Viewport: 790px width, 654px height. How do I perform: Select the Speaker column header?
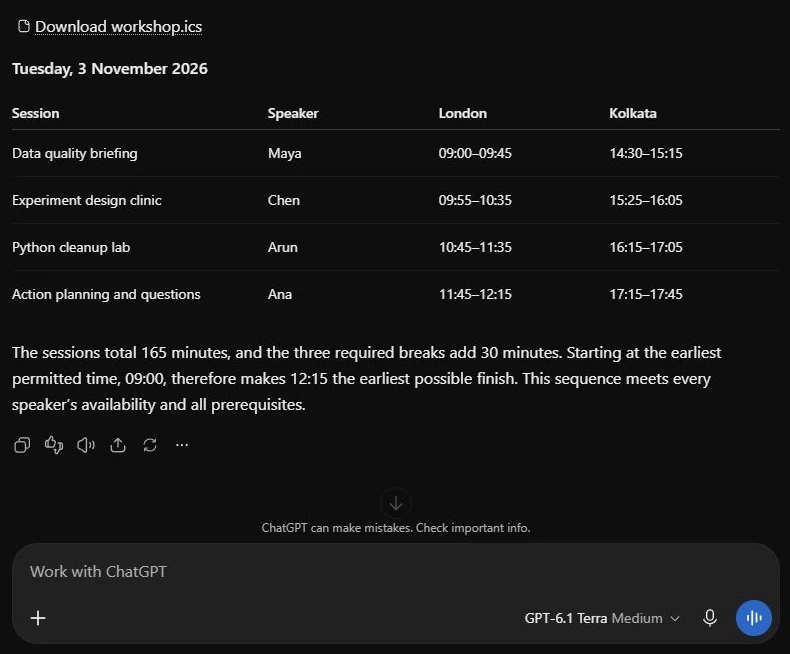click(293, 113)
